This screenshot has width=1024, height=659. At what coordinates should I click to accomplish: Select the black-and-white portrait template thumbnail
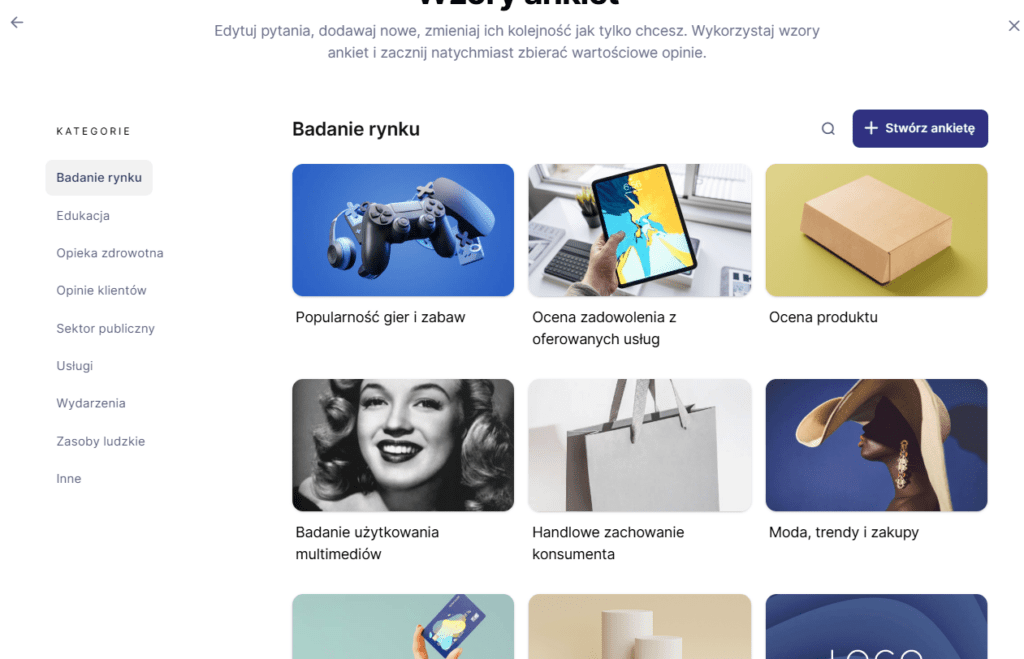403,445
